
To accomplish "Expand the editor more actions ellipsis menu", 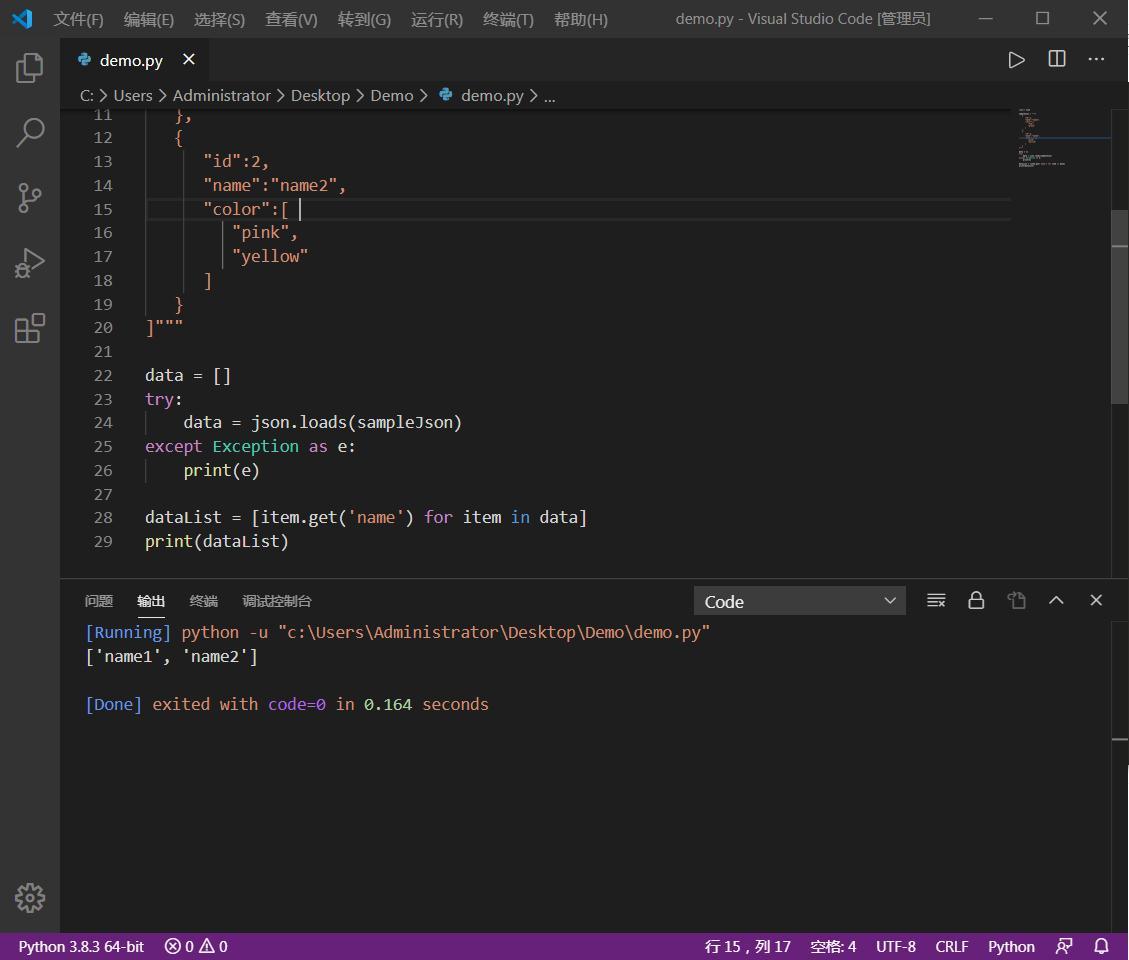I will pos(1096,59).
